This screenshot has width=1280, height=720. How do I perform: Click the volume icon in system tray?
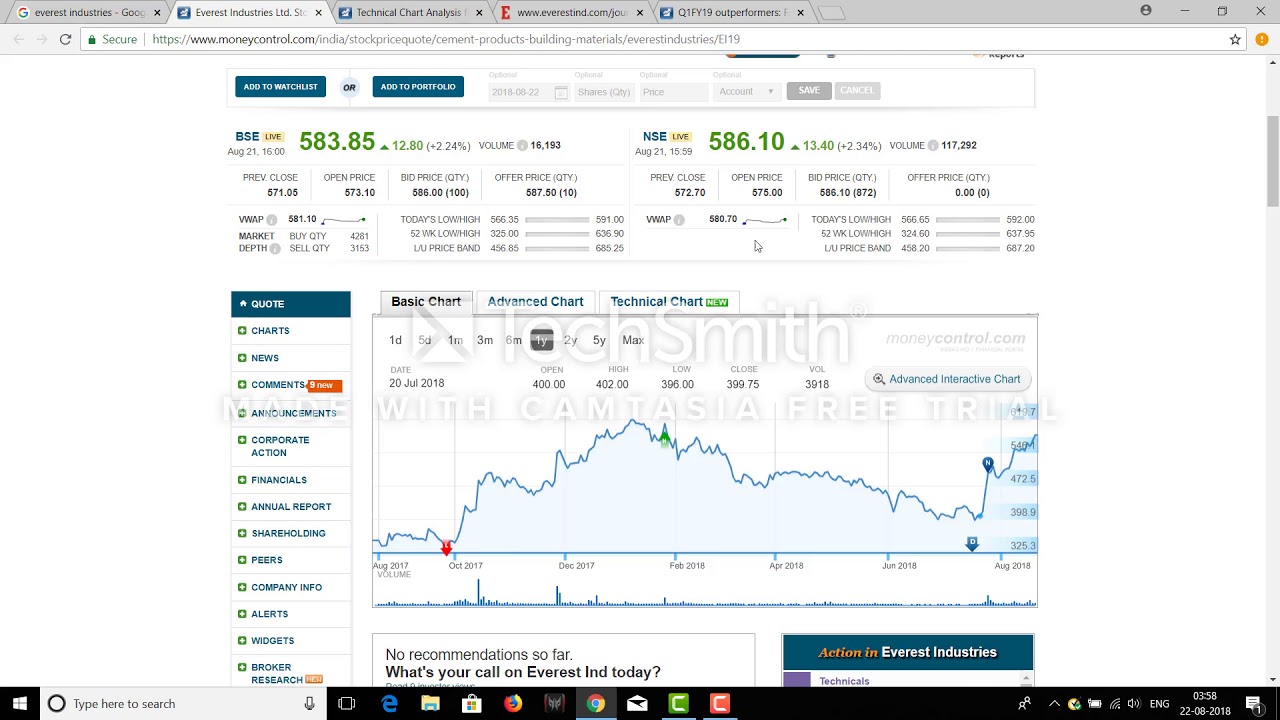point(1136,704)
